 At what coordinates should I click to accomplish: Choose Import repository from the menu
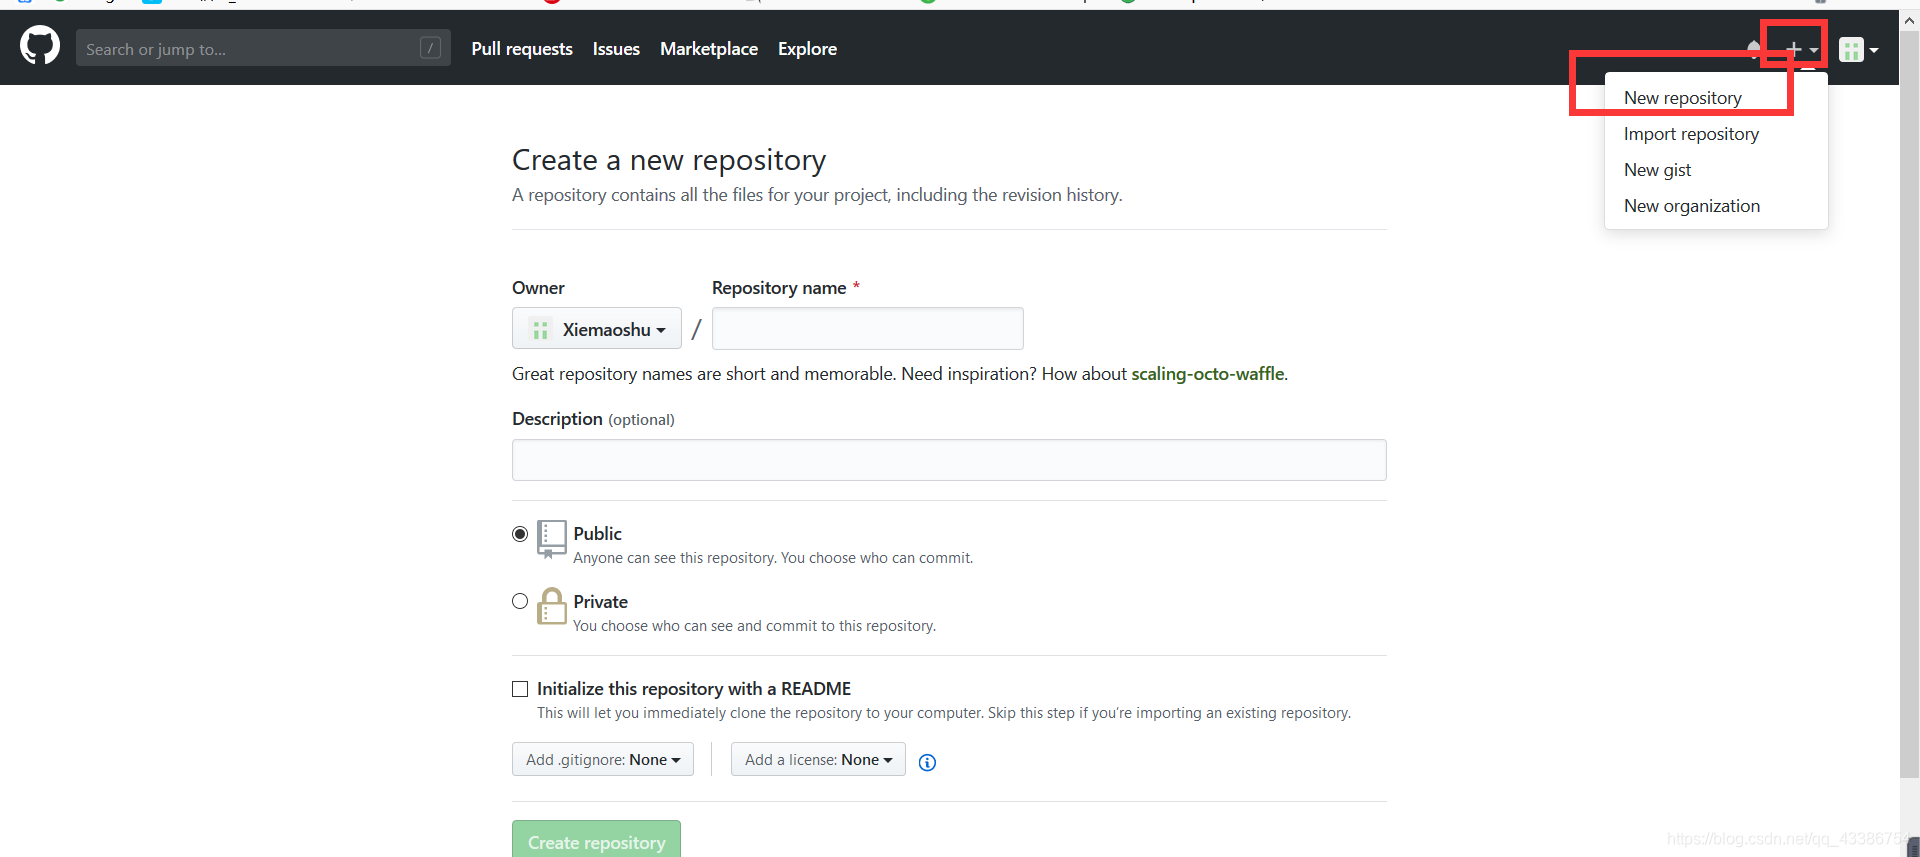(x=1691, y=134)
